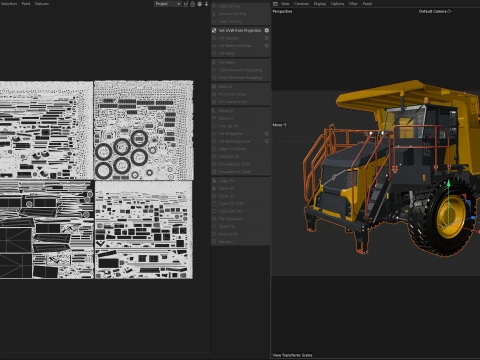Click the Copy UV command

tap(240, 181)
